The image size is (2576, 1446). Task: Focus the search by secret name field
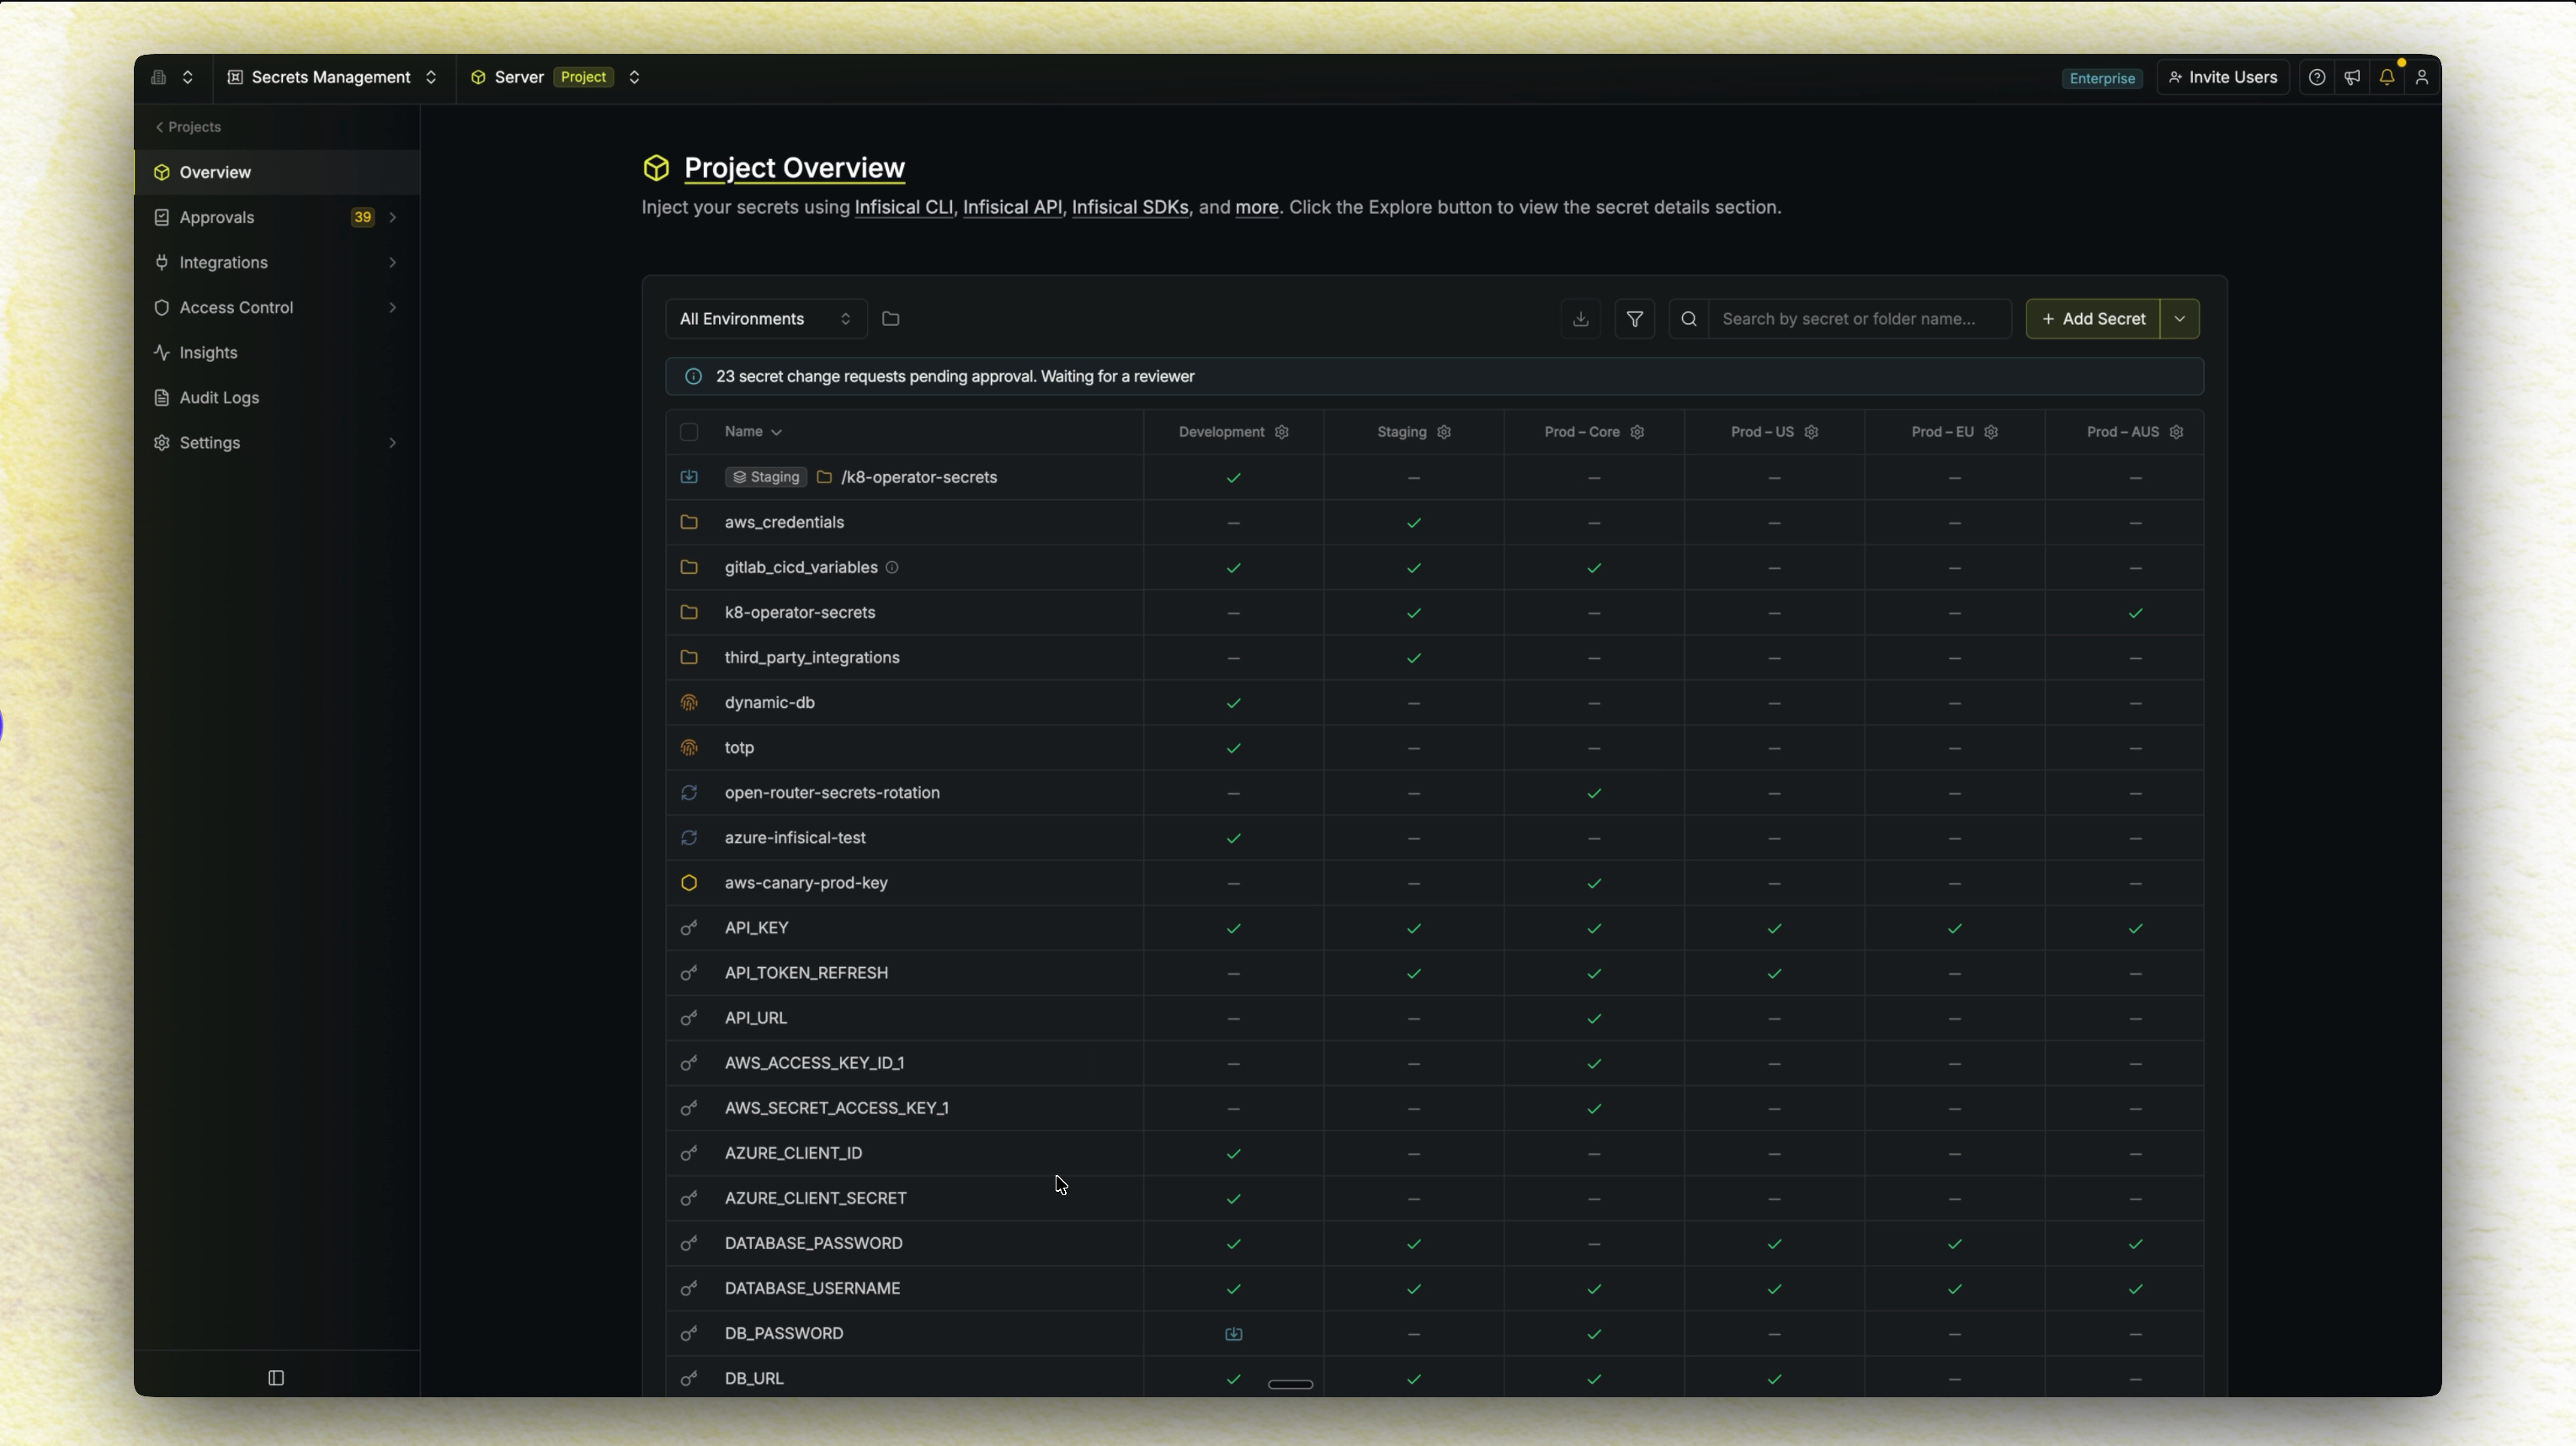(1859, 319)
